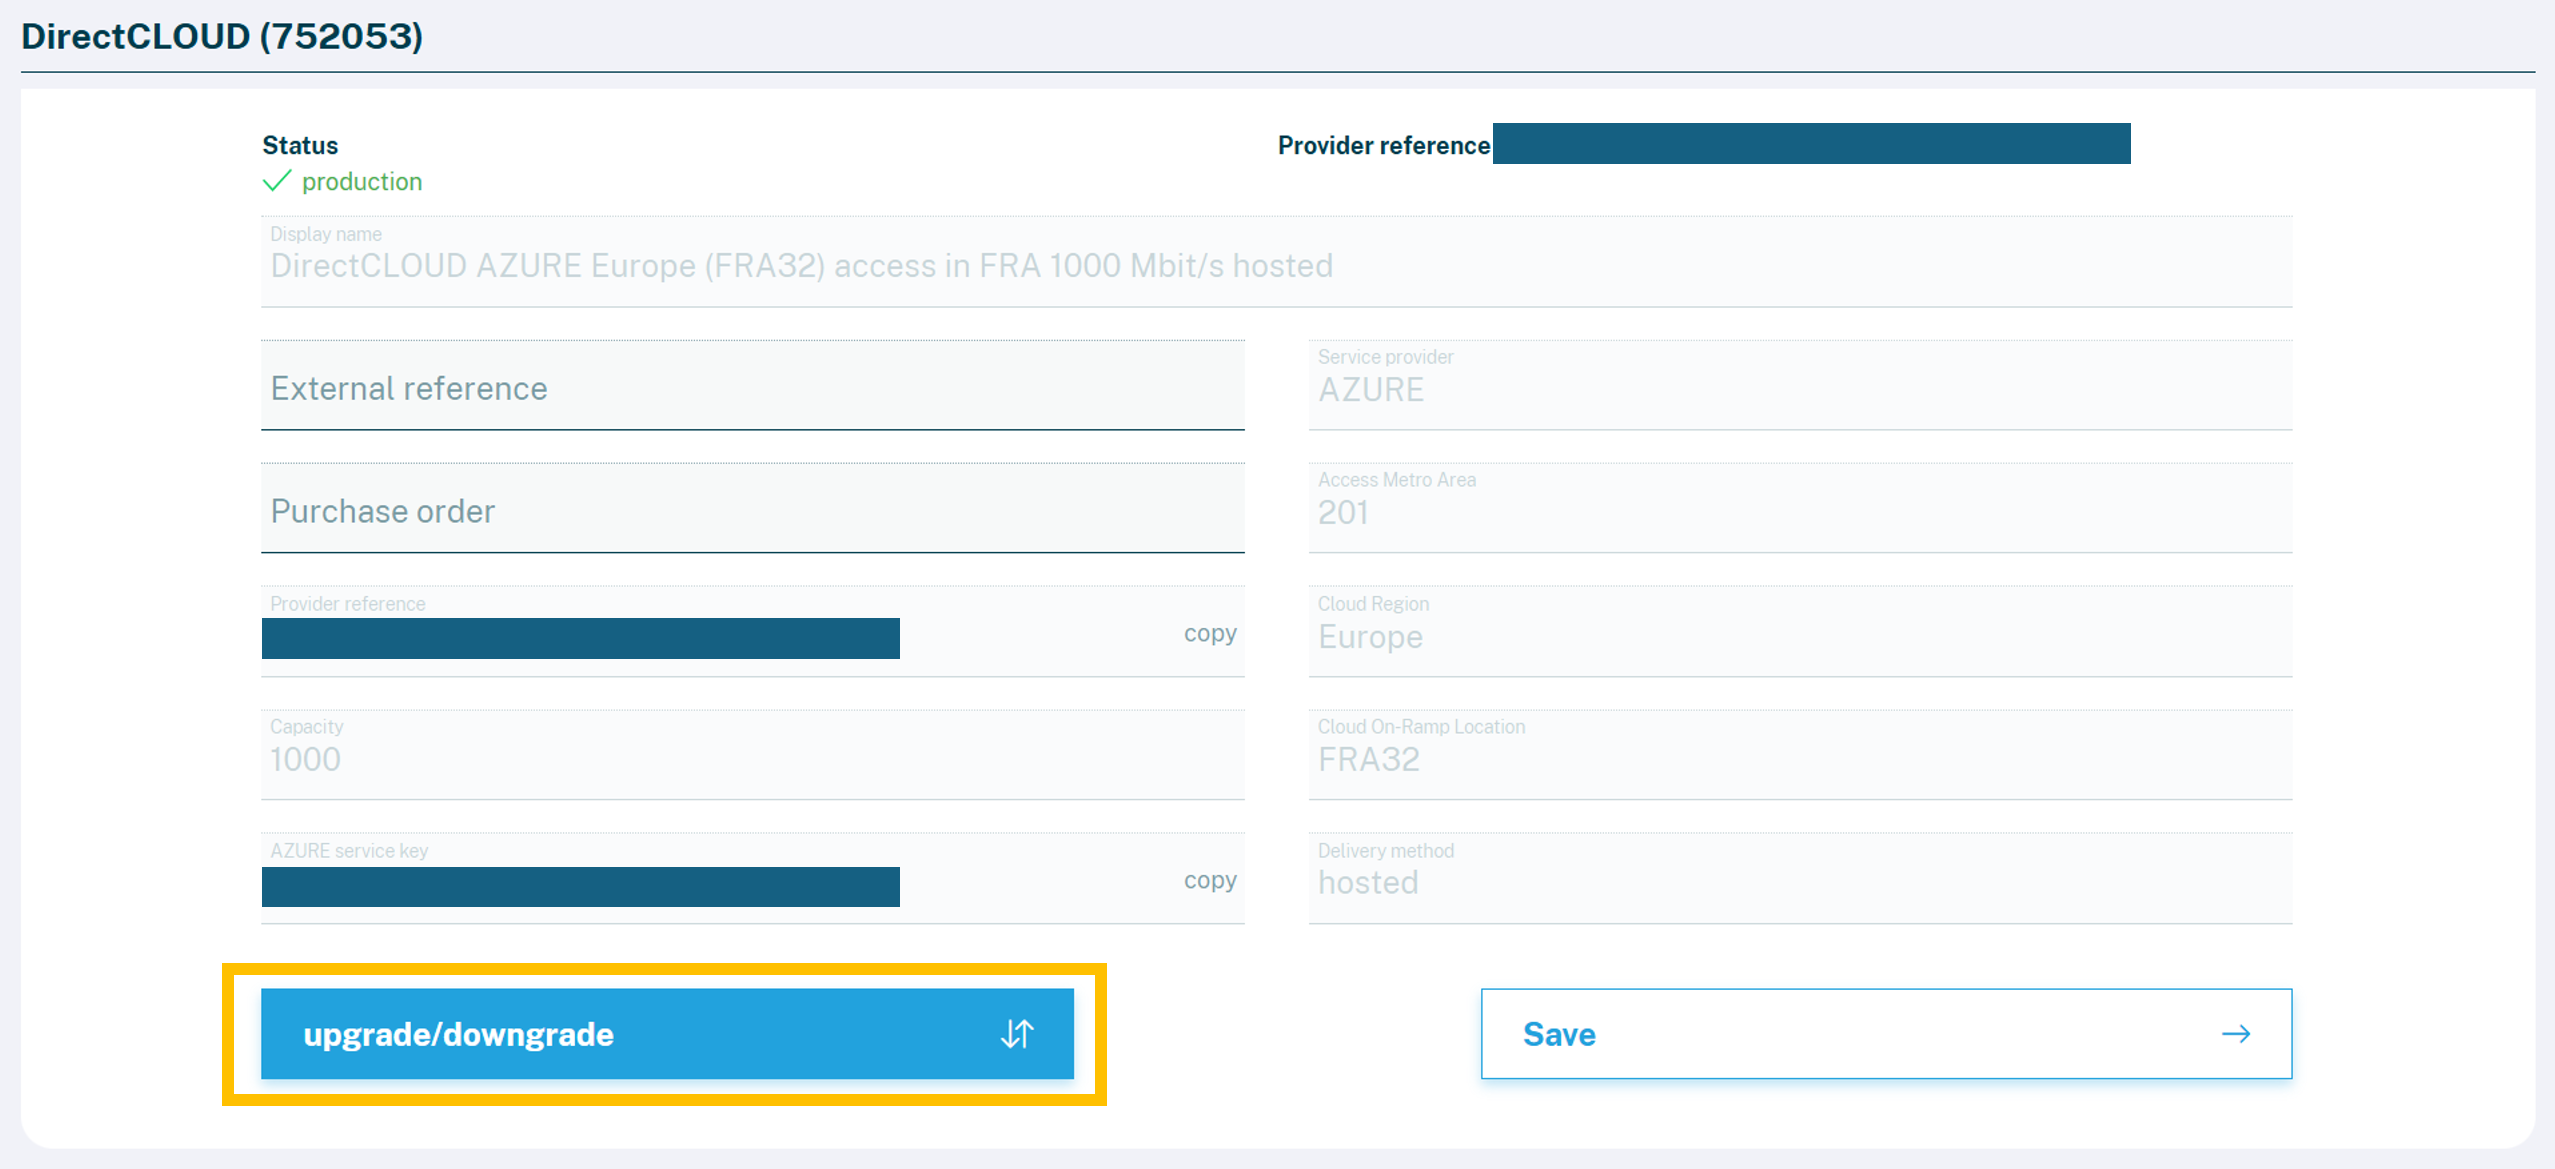The height and width of the screenshot is (1169, 2555).
Task: Click the Access Metro Area value 201
Action: (x=1343, y=512)
